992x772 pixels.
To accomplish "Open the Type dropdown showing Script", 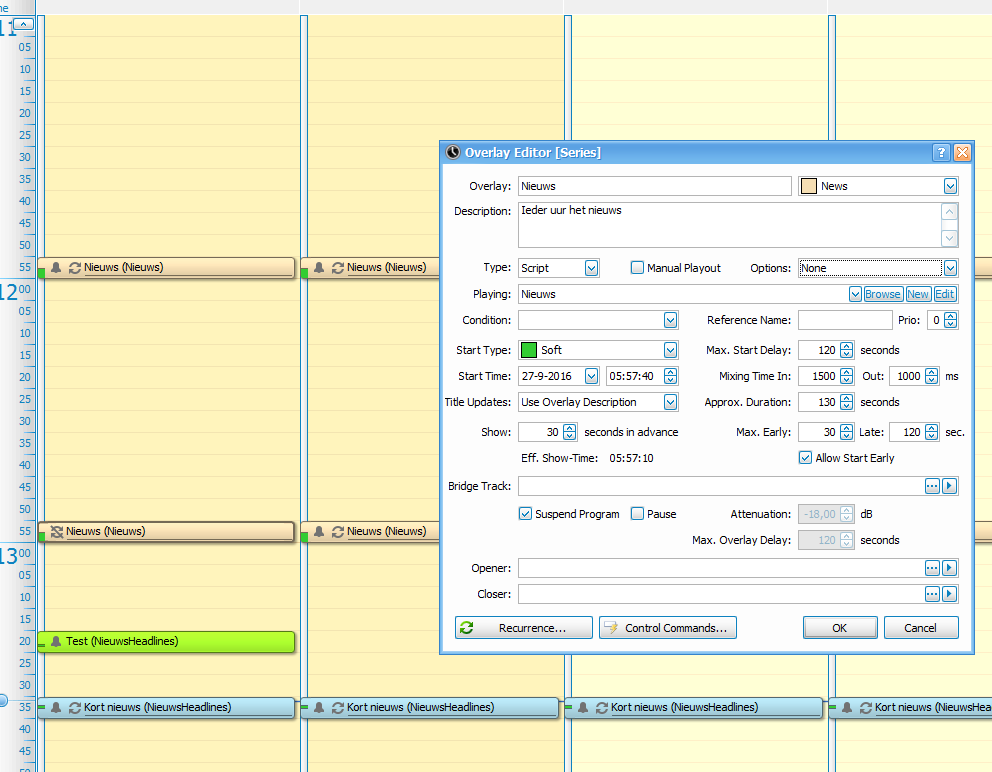I will 591,268.
